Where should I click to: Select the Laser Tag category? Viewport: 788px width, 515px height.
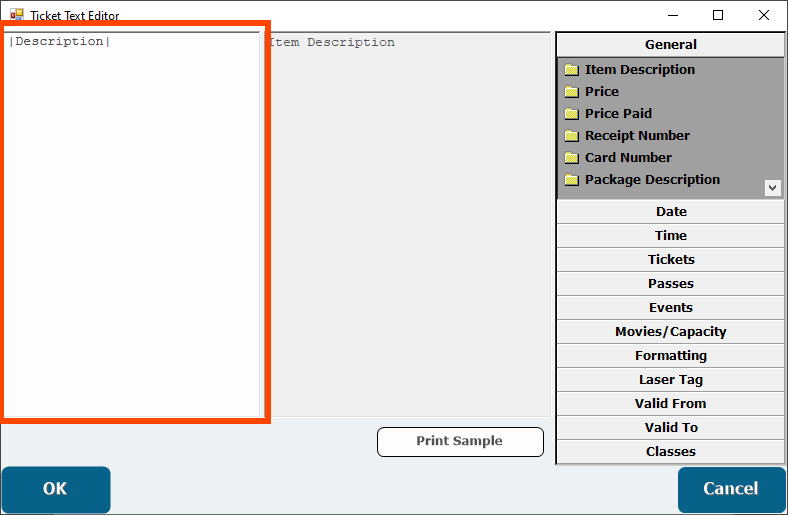670,380
